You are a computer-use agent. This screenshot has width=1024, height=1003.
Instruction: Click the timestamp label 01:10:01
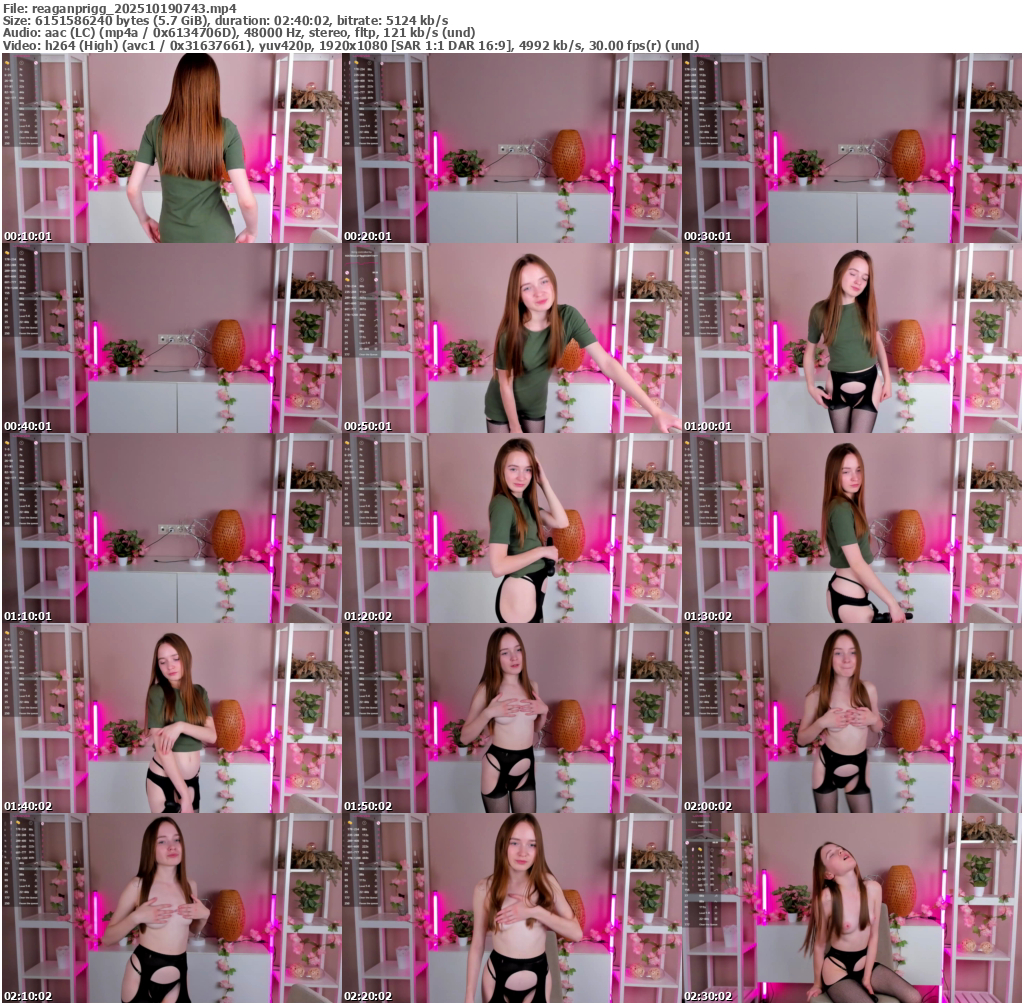(27, 616)
